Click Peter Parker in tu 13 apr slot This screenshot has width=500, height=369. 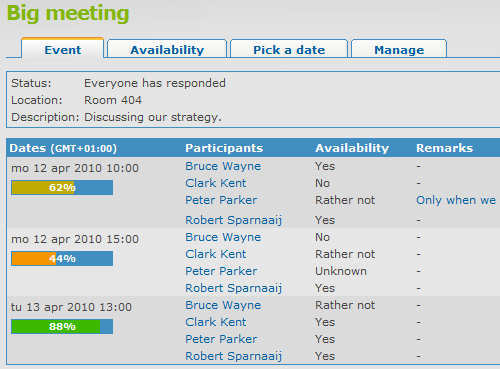pyautogui.click(x=221, y=339)
